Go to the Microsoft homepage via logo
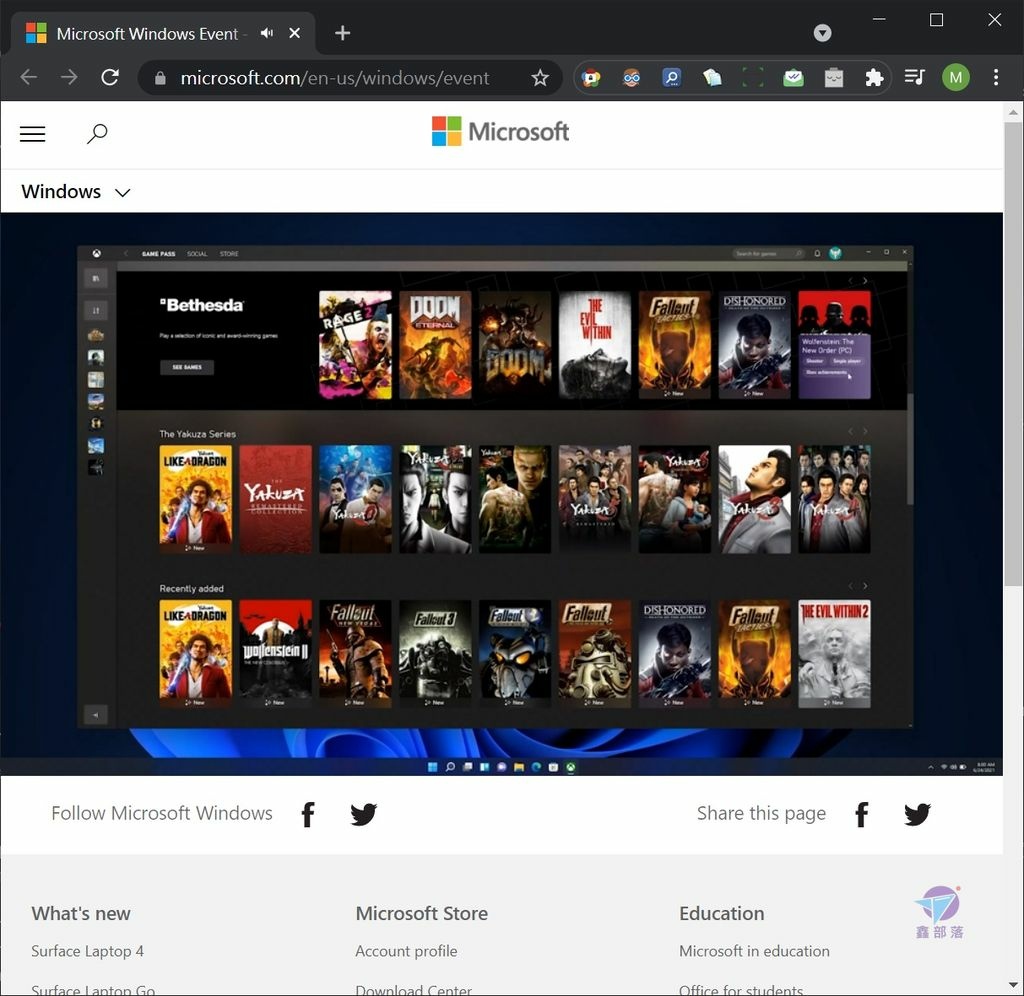The width and height of the screenshot is (1024, 996). 500,131
